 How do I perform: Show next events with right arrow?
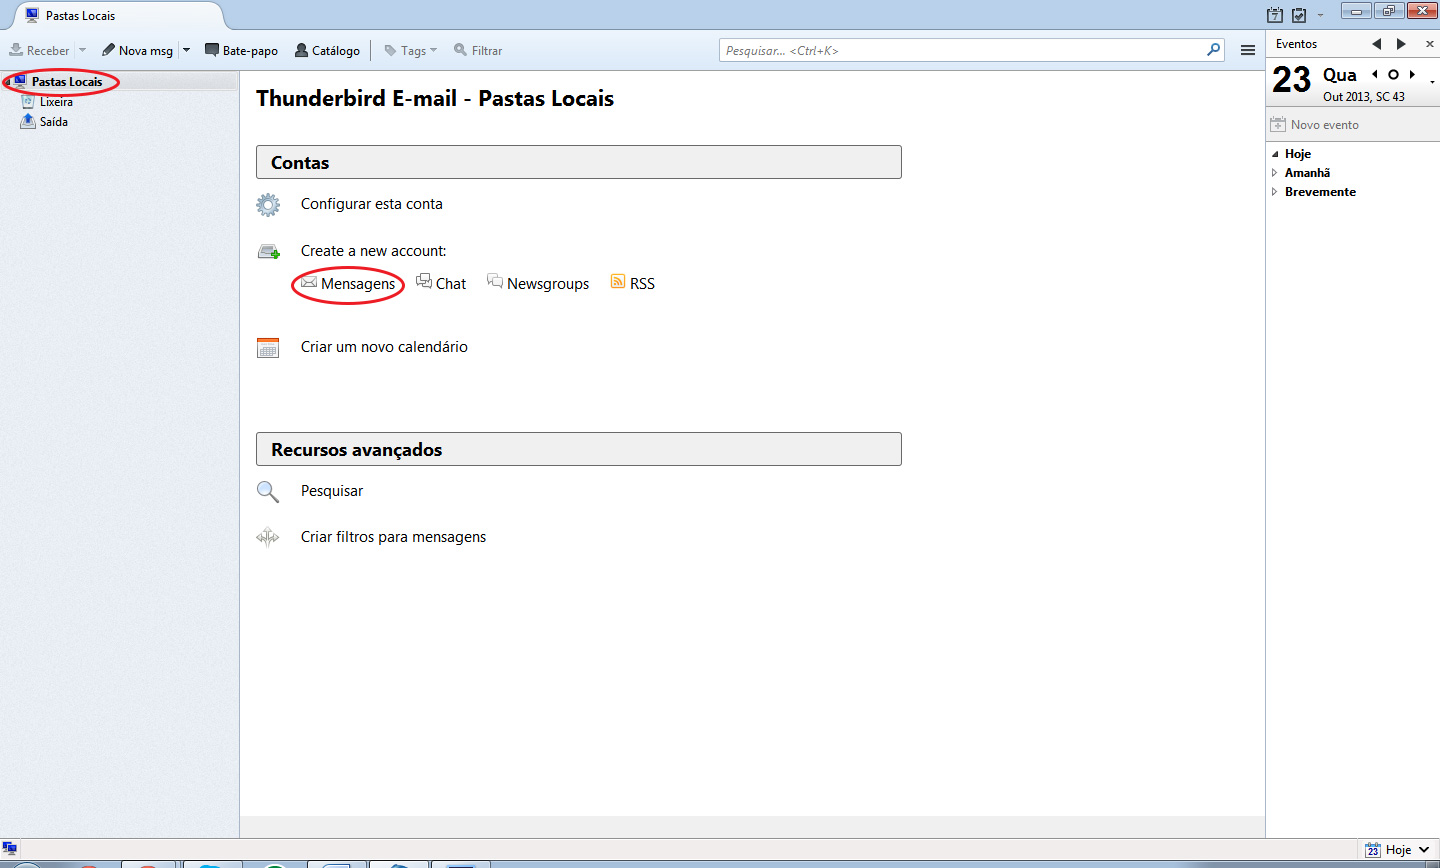coord(1401,44)
